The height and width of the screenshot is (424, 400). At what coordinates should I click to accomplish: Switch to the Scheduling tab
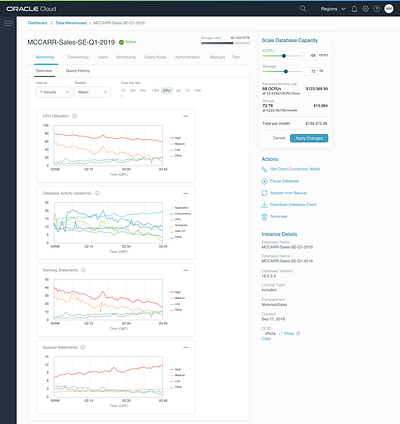pyautogui.click(x=126, y=57)
